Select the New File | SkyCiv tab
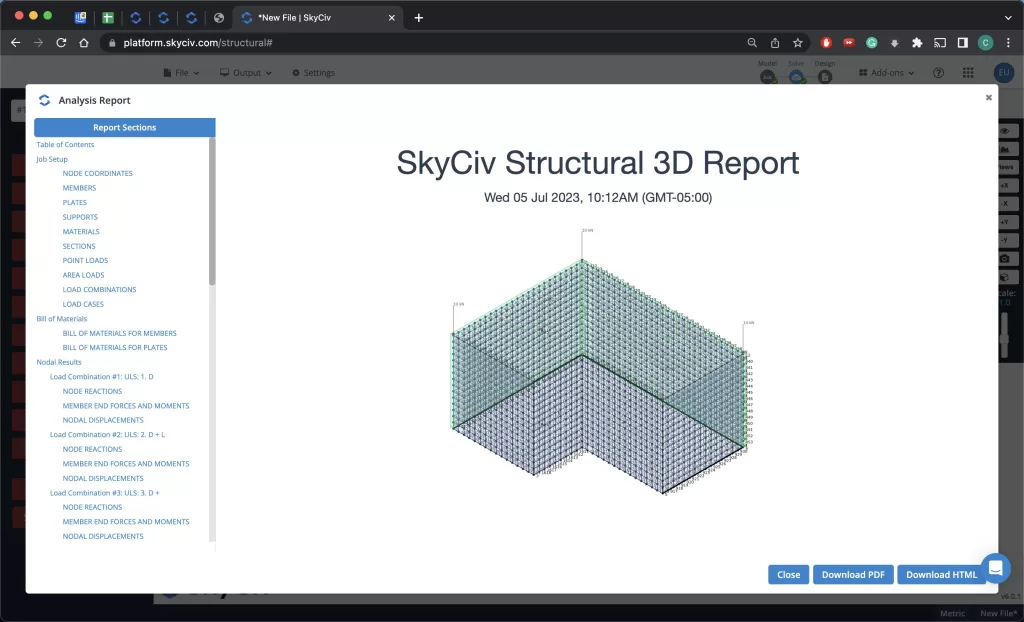Screen dimensions: 1024x622 [x=318, y=18]
